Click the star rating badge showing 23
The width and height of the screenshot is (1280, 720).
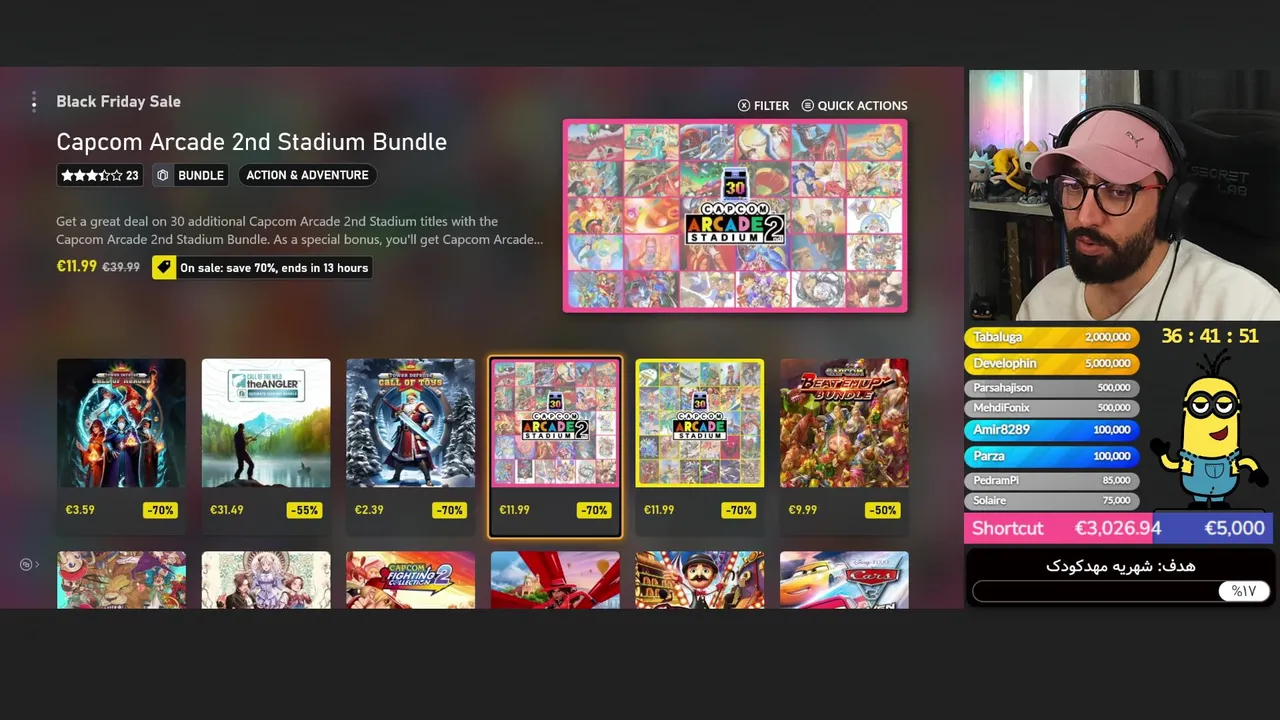tap(100, 175)
